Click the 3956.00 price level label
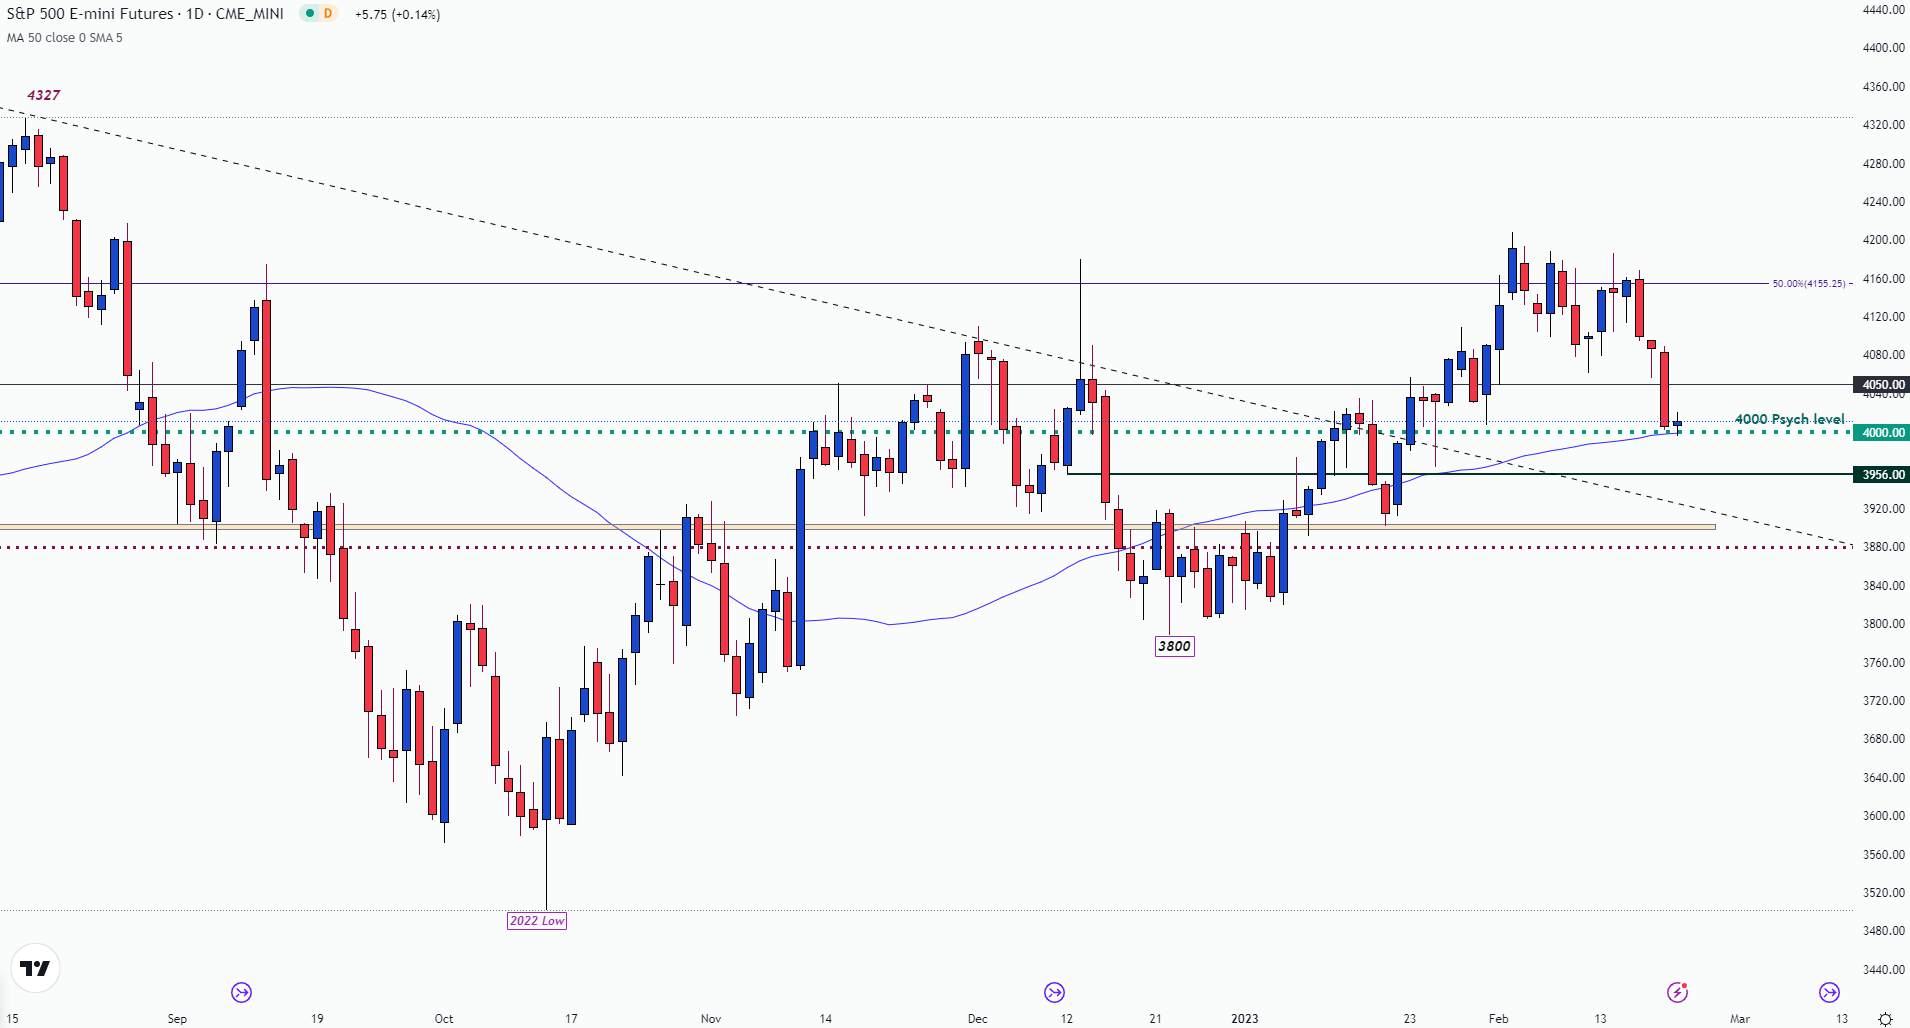Screen dimensions: 1910x1028 point(1882,475)
